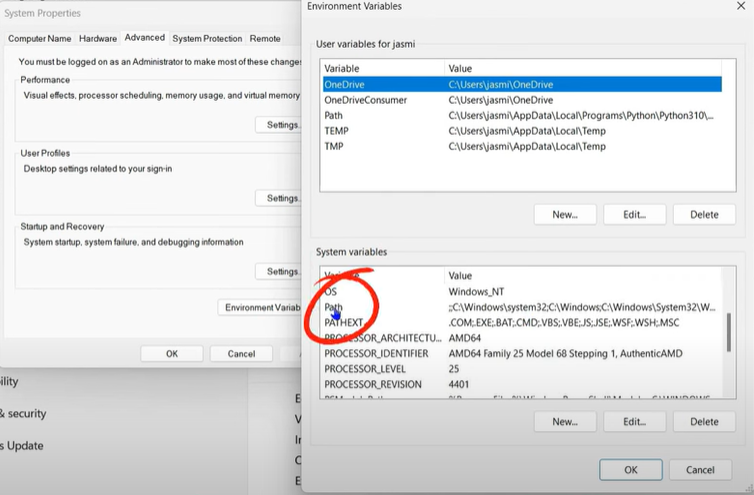Go to the Remote tab
754x495 pixels.
(265, 38)
